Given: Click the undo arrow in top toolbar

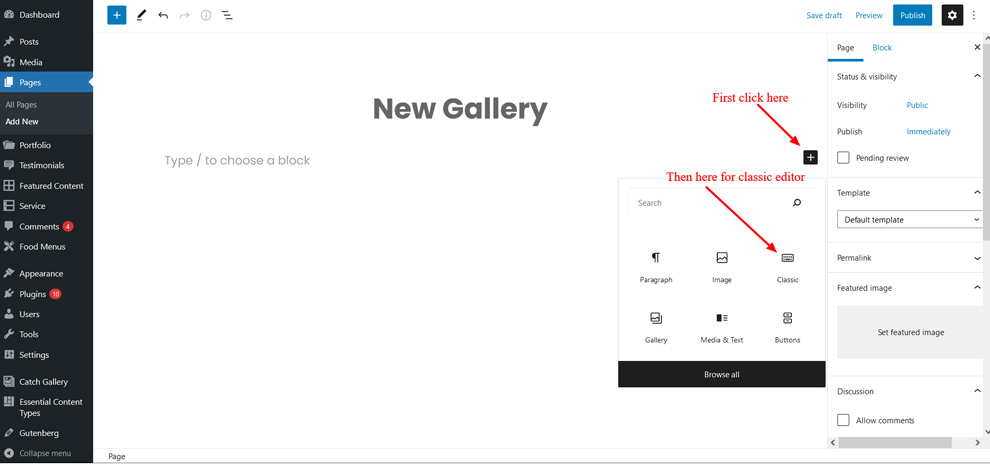Looking at the screenshot, I should tap(163, 15).
